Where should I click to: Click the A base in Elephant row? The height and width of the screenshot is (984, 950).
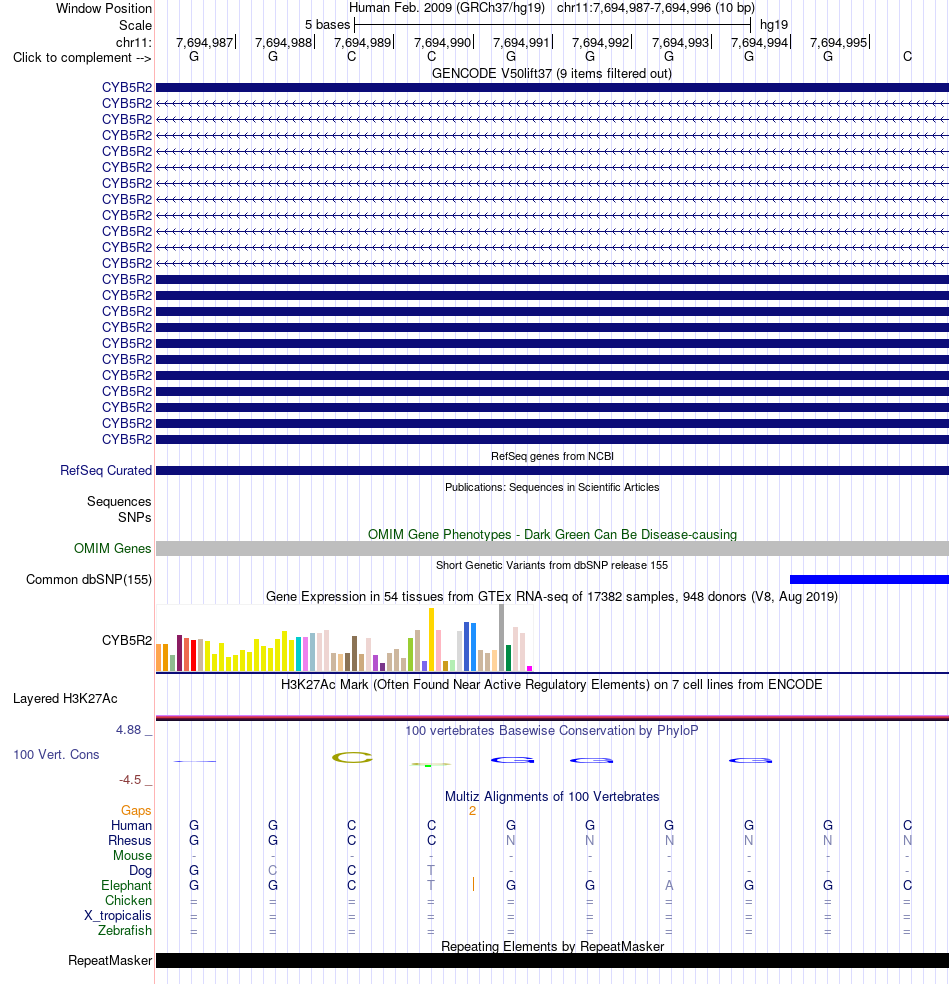669,885
